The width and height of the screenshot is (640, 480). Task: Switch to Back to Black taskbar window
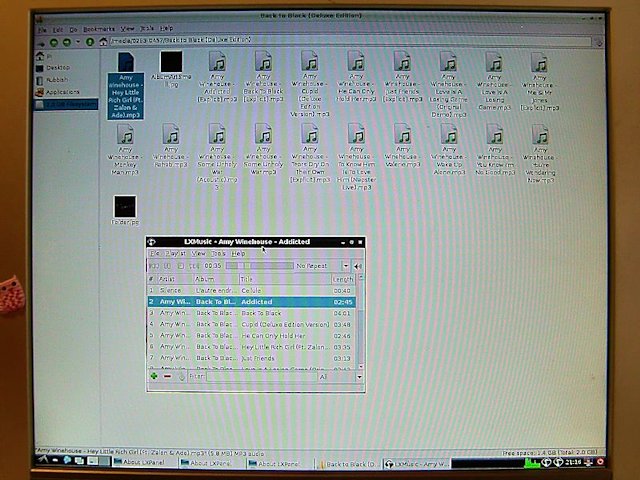pyautogui.click(x=347, y=464)
